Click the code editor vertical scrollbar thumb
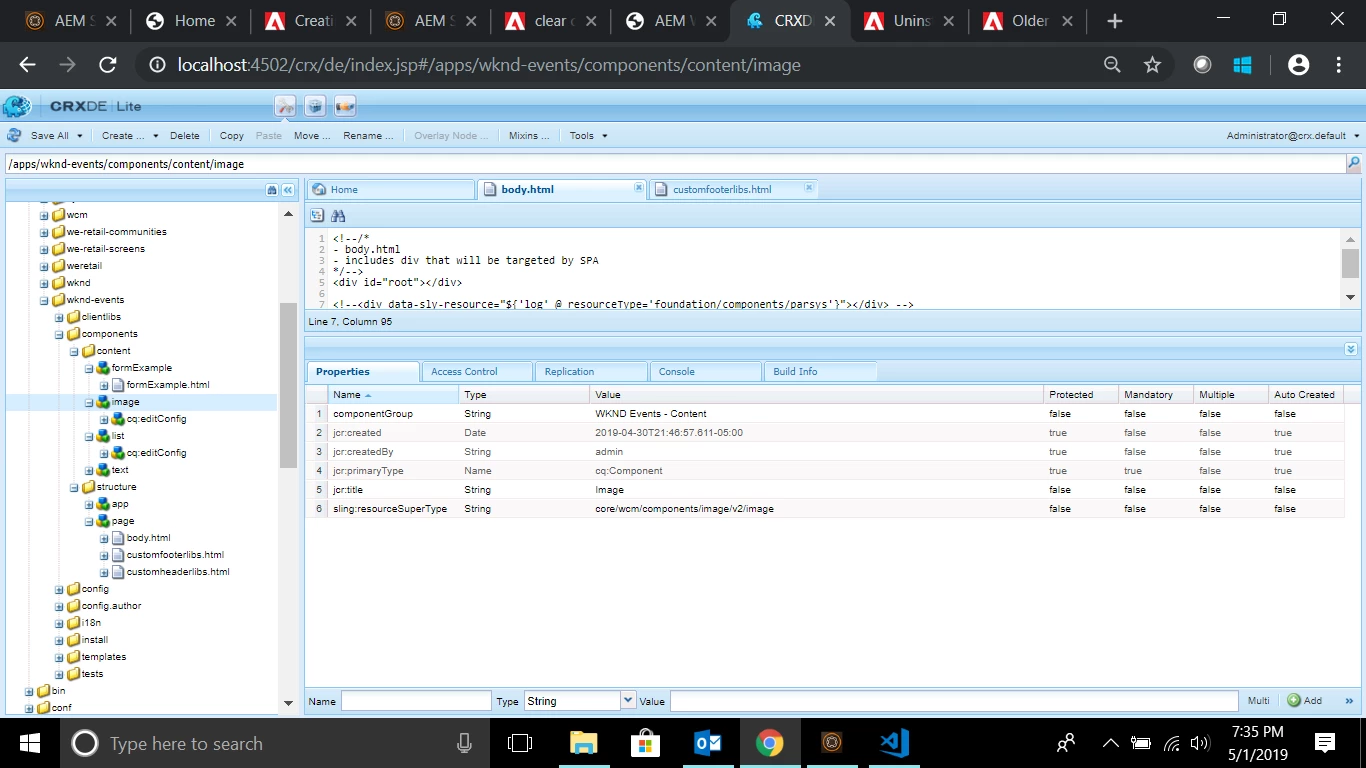This screenshot has width=1366, height=768. click(1351, 263)
